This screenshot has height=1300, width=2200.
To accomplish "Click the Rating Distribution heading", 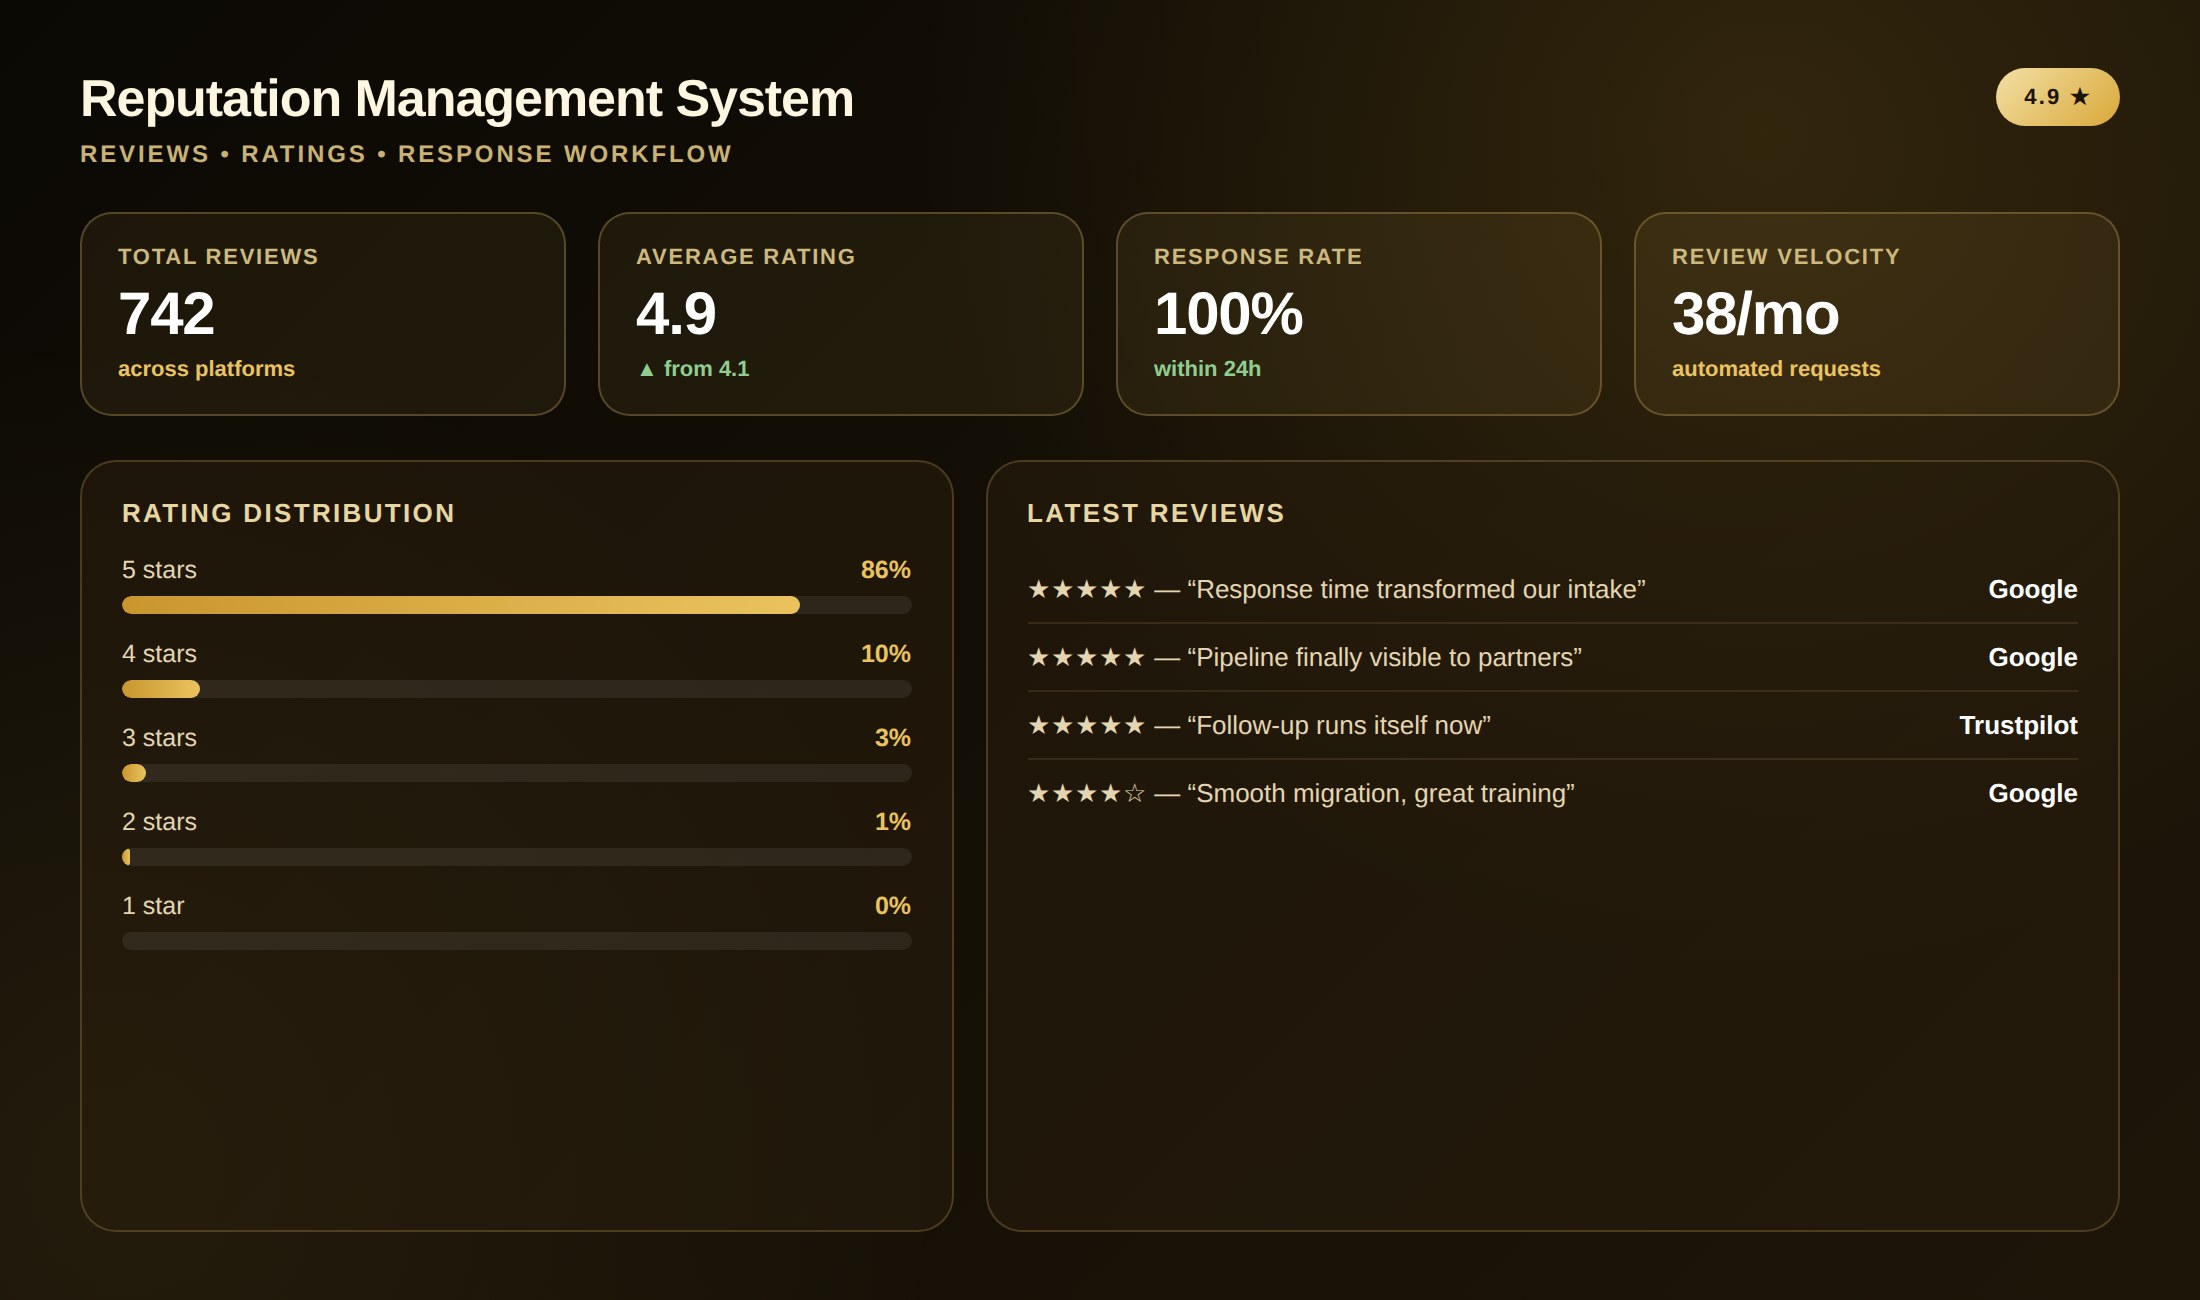I will click(x=289, y=513).
